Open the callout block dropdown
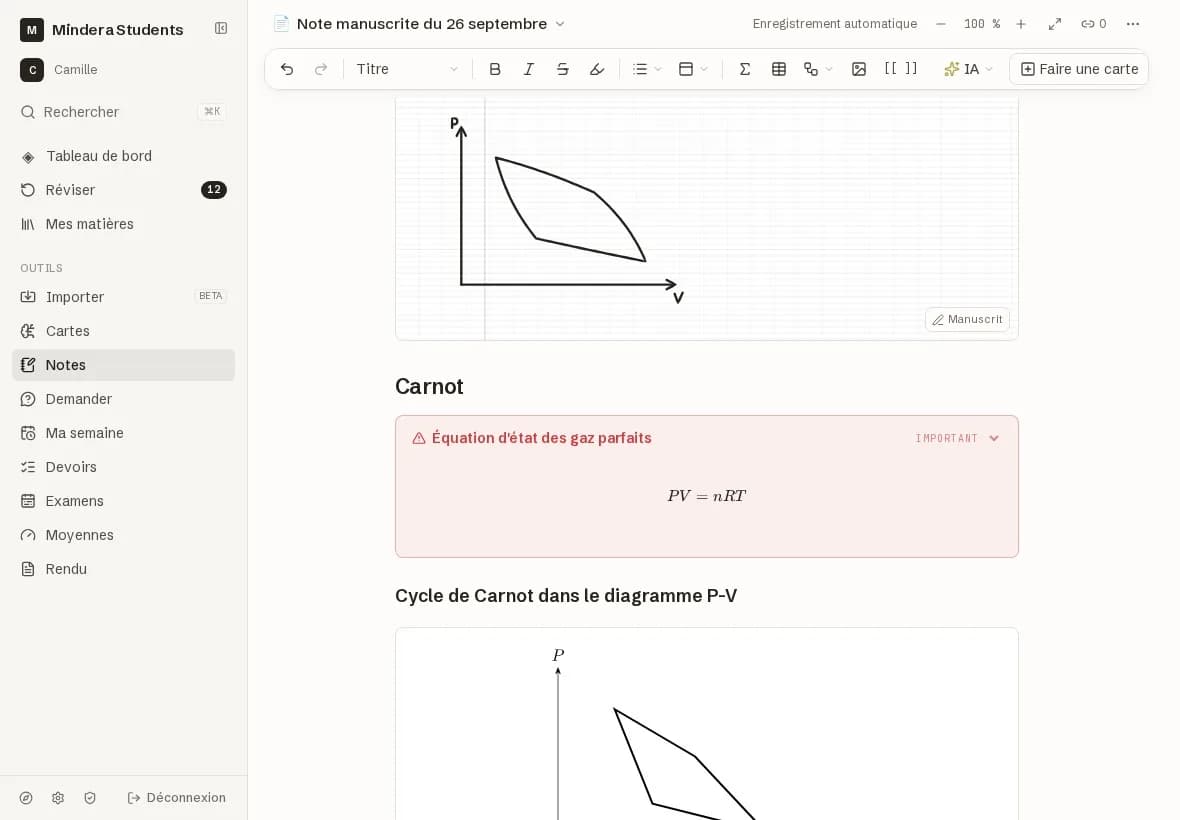1180x820 pixels. click(693, 69)
